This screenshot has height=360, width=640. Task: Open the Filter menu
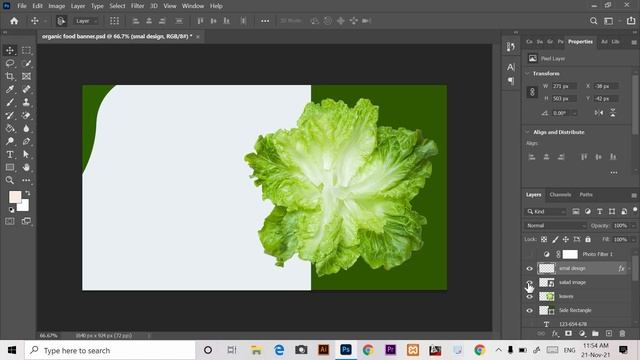[138, 6]
